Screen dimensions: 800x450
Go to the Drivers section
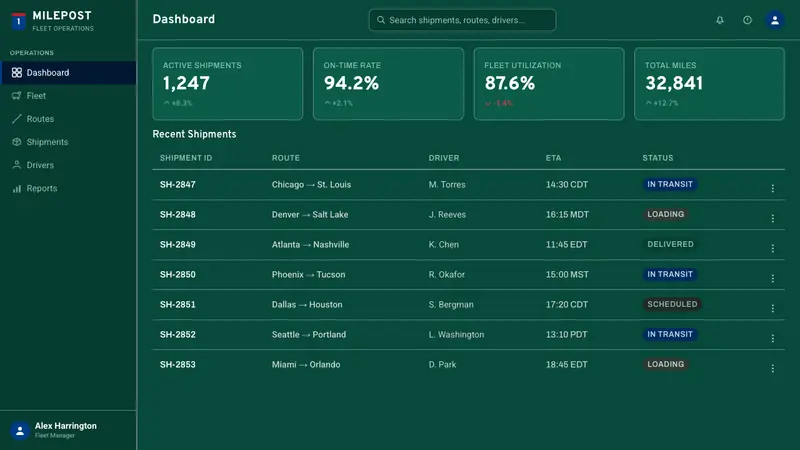68,165
